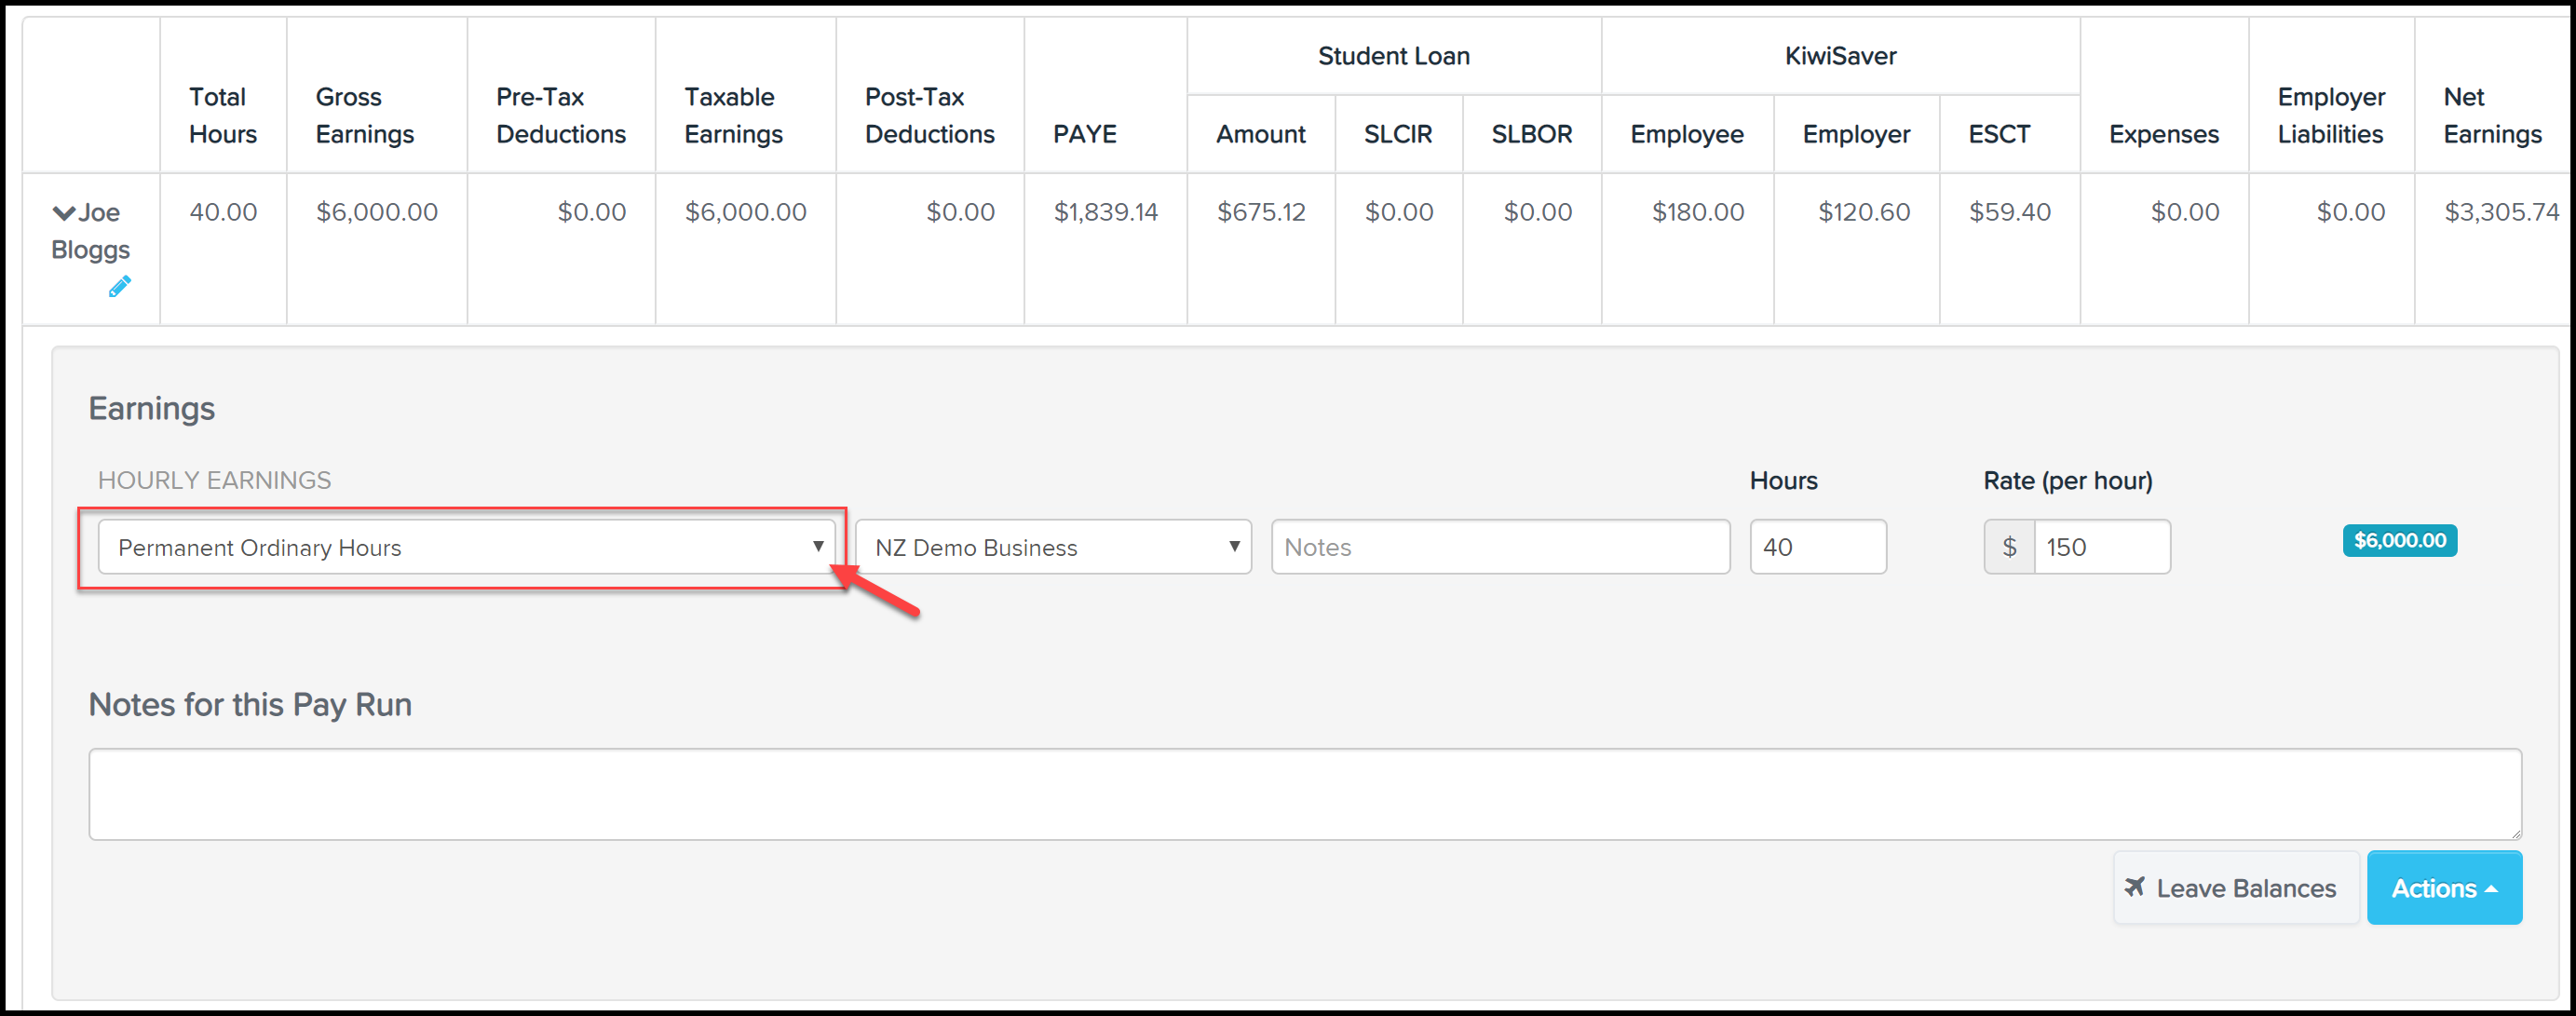
Task: Collapse the Joe Bloggs row chevron
Action: click(x=63, y=213)
